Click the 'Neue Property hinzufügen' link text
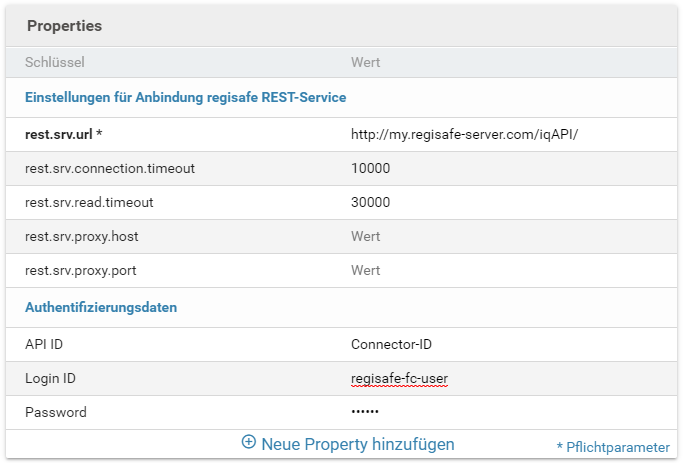683x463 pixels. tap(357, 444)
